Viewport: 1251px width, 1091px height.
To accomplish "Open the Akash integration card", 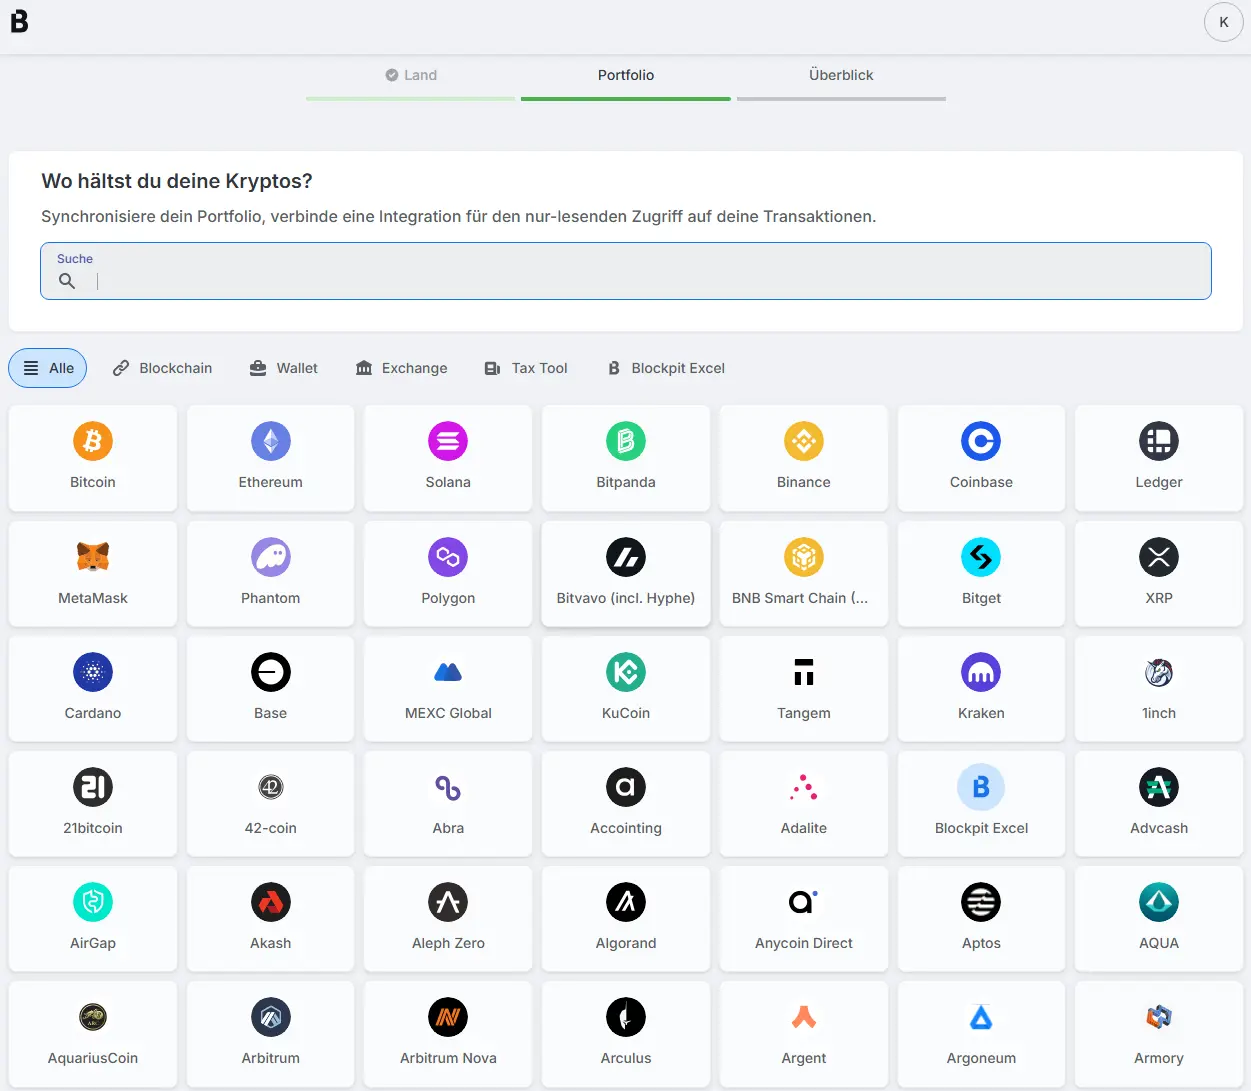I will coord(270,919).
